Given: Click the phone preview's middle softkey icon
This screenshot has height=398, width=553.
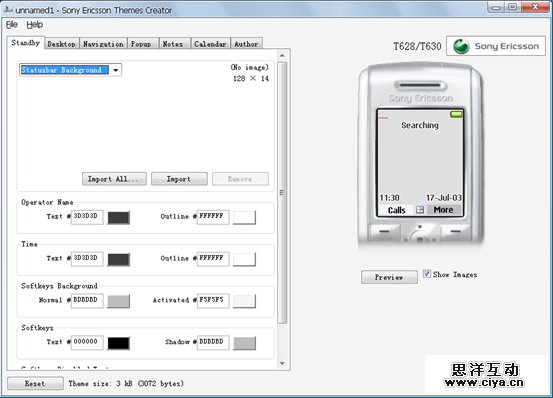Looking at the screenshot, I should pos(420,210).
